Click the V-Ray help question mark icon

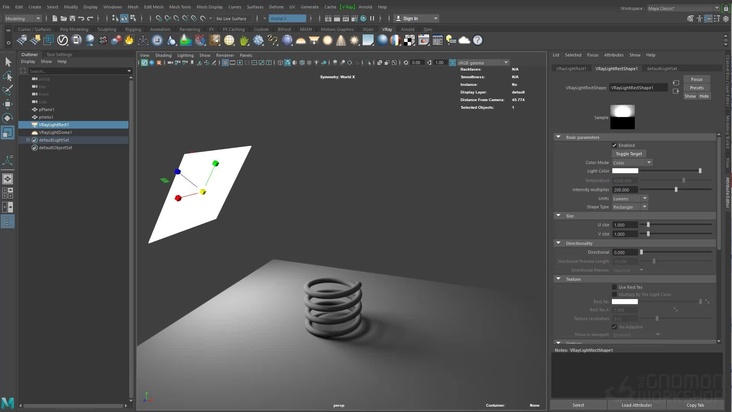tap(478, 40)
